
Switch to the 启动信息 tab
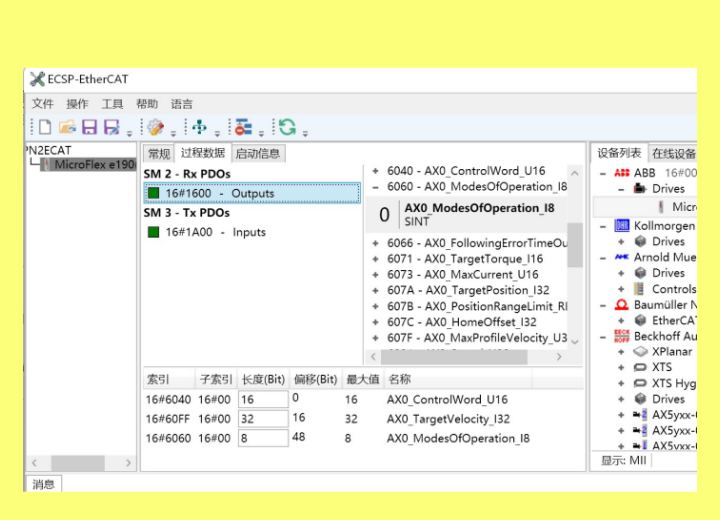258,153
